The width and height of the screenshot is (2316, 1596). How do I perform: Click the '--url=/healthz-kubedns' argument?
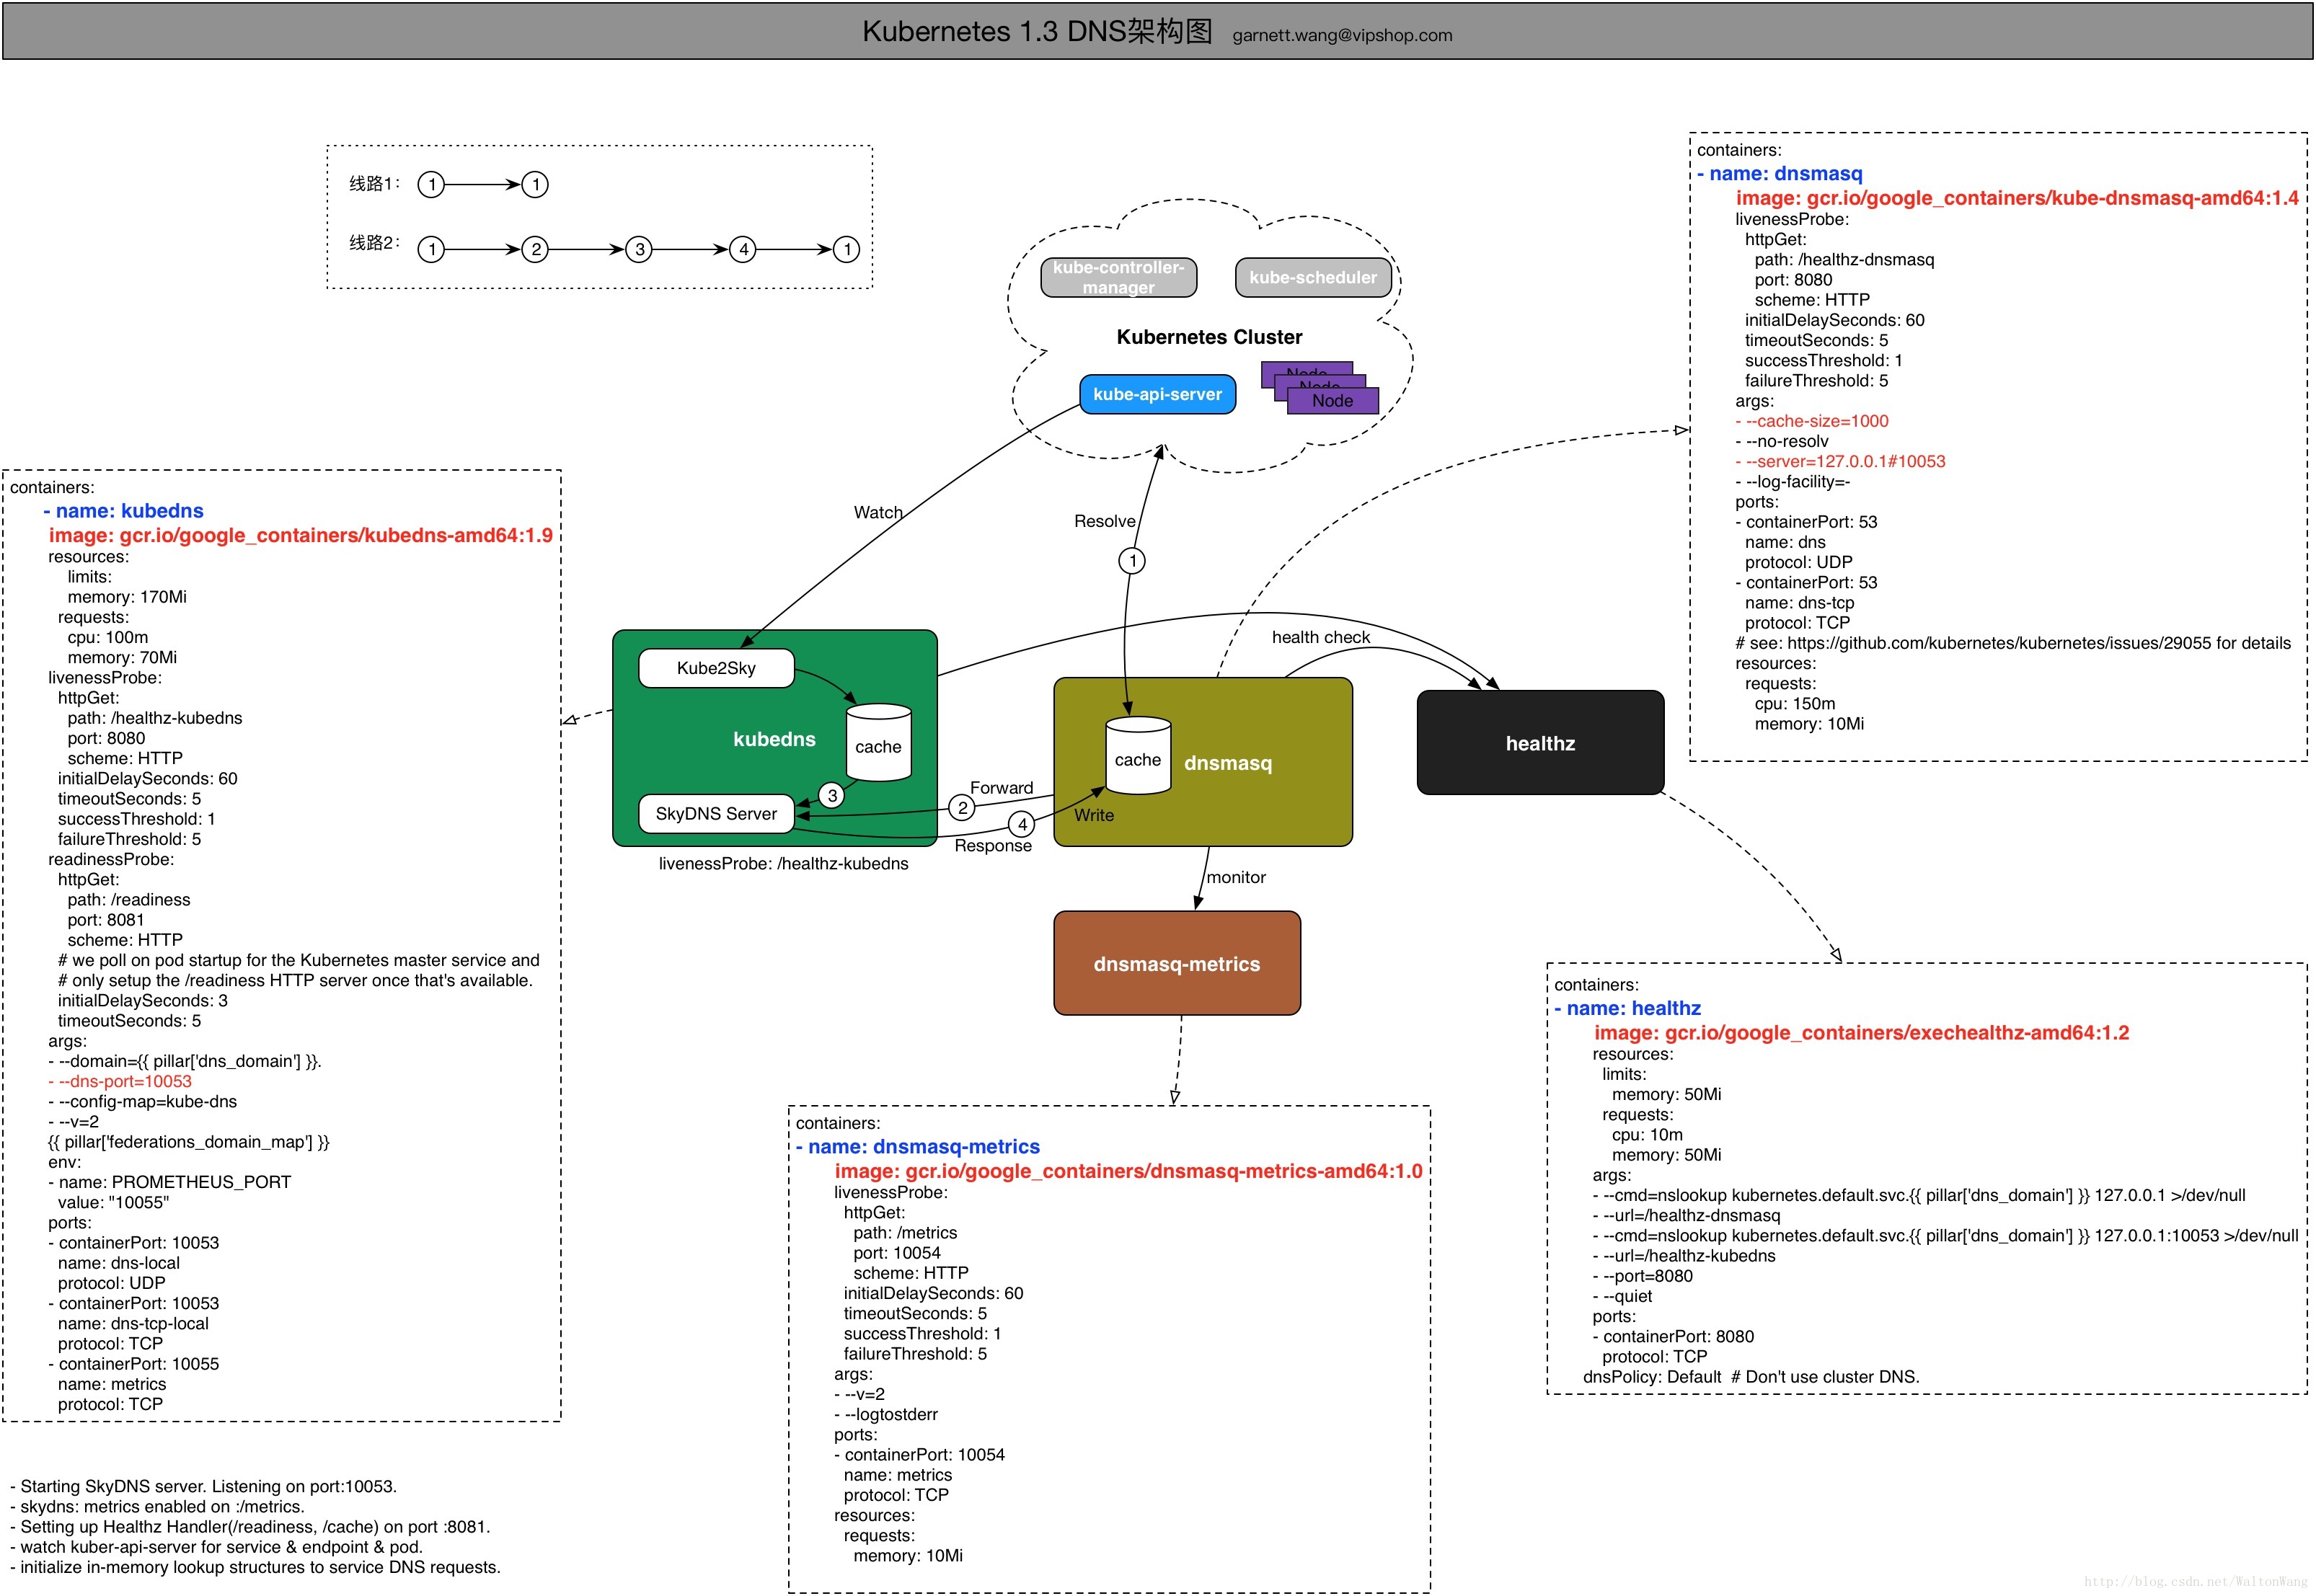1684,1256
